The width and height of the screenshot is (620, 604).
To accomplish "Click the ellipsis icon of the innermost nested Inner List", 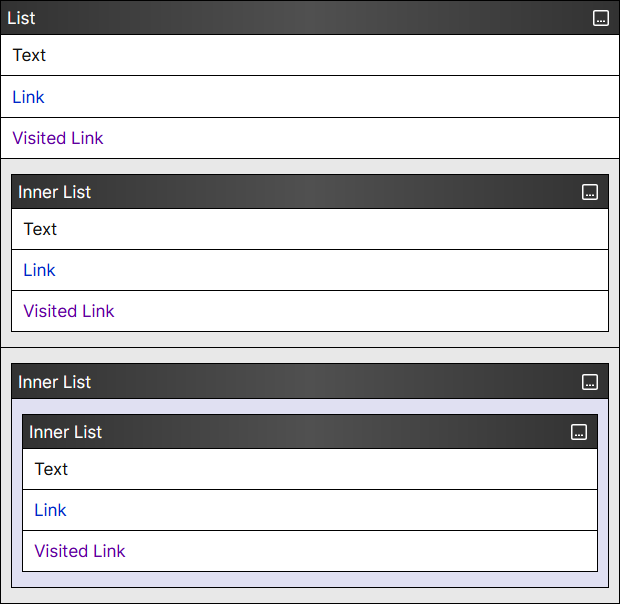I will 578,432.
